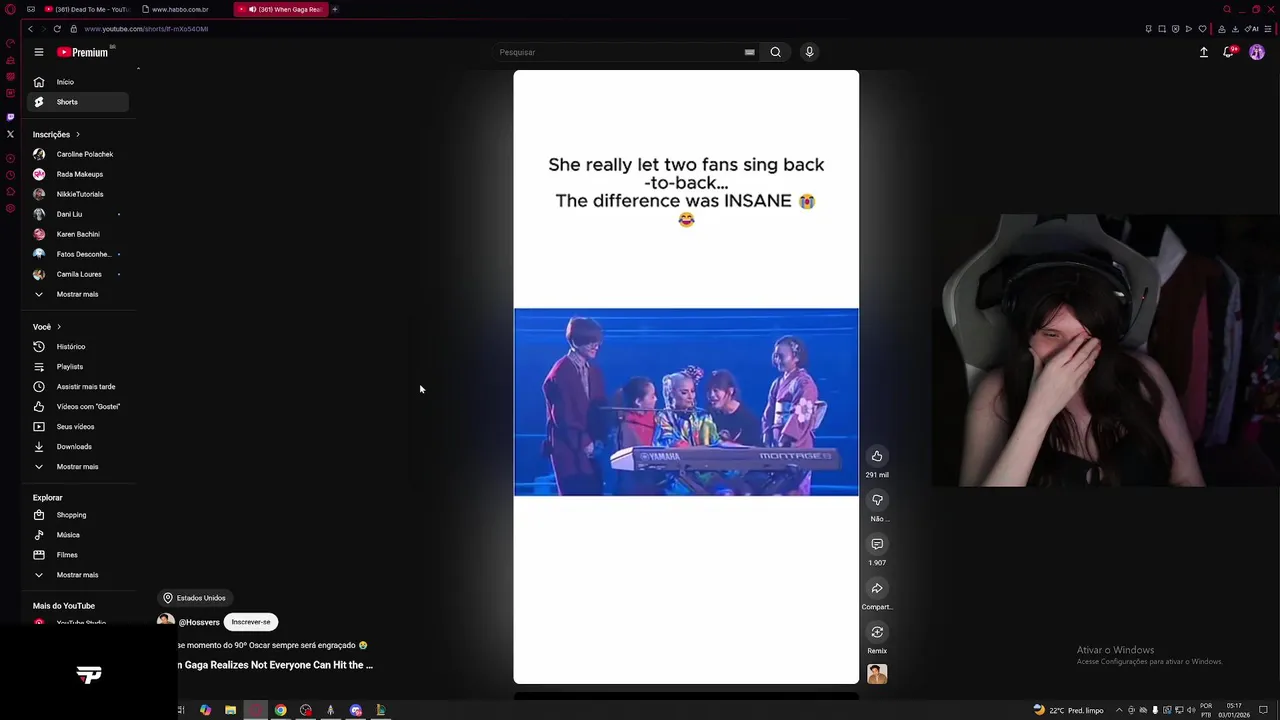The image size is (1280, 720).
Task: Go to Início in YouTube sidebar
Action: tap(78, 82)
